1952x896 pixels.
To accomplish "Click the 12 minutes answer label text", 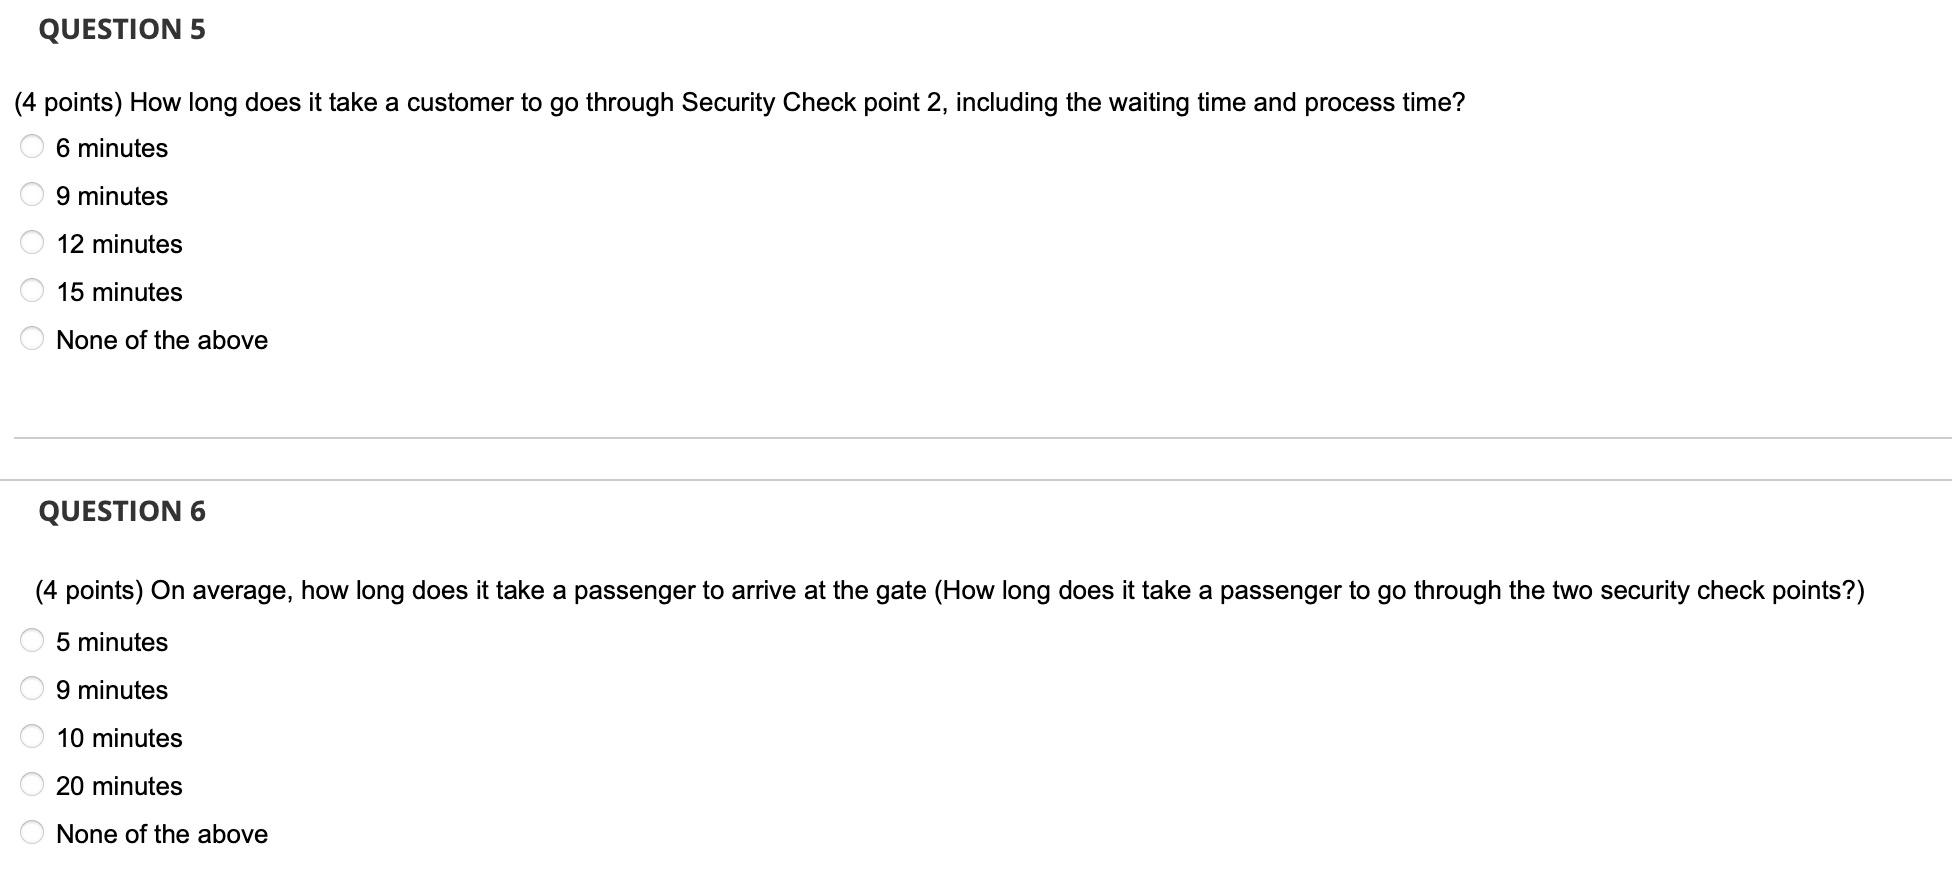I will coord(119,244).
